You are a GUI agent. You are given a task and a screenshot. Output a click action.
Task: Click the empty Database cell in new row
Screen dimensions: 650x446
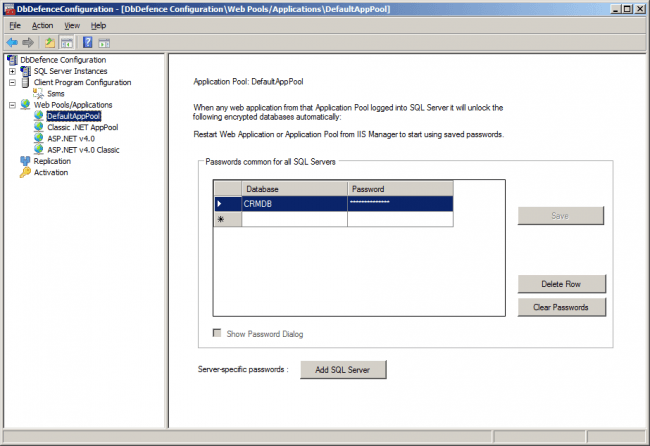click(x=294, y=219)
